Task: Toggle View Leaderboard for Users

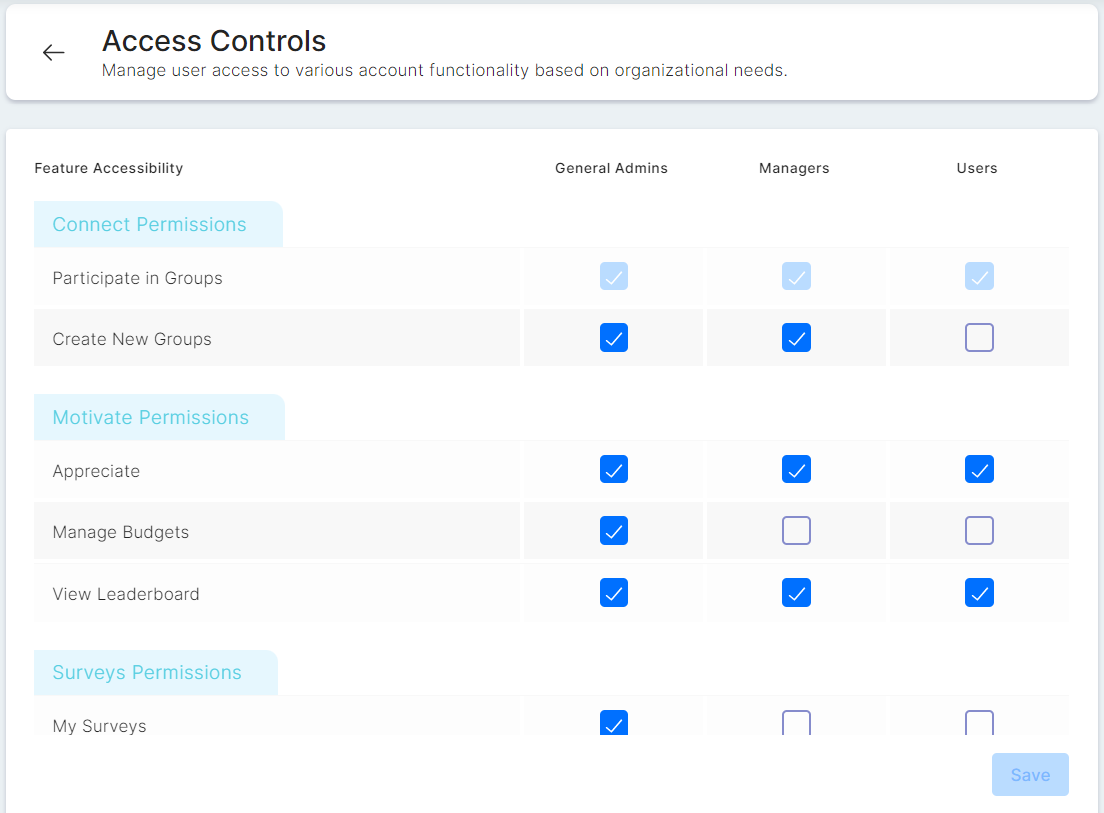Action: 979,593
